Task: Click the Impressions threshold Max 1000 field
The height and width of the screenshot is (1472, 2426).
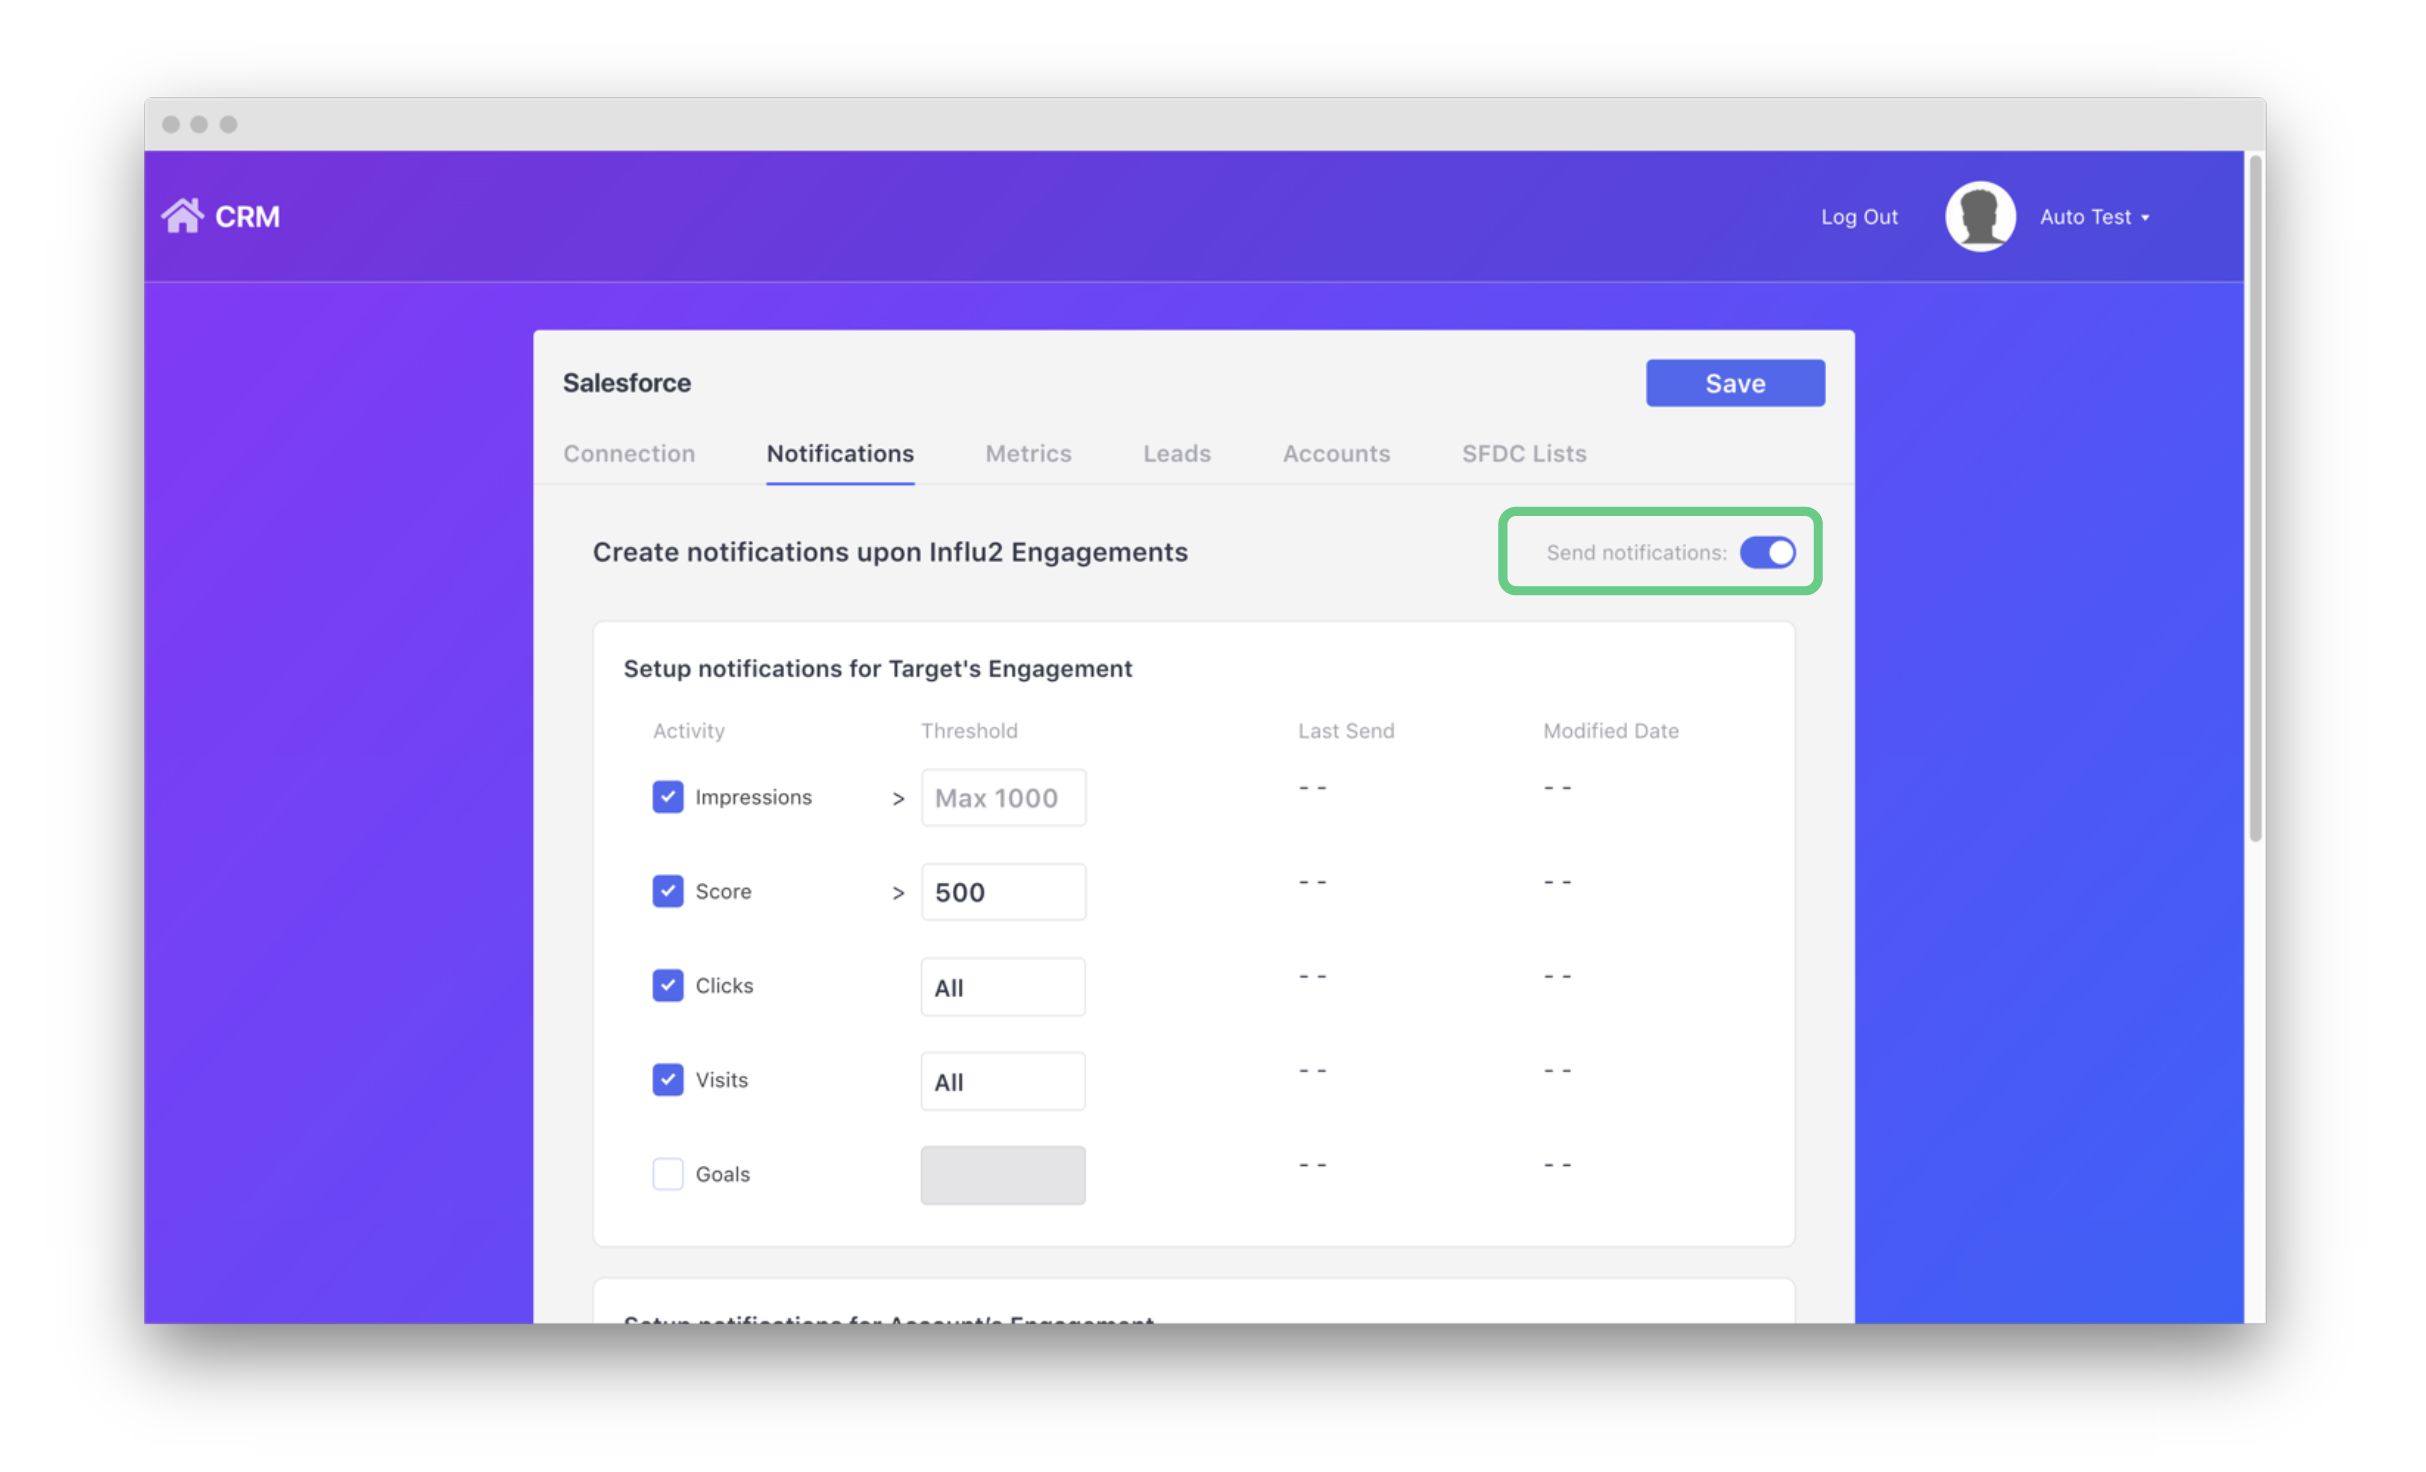Action: pyautogui.click(x=1002, y=798)
